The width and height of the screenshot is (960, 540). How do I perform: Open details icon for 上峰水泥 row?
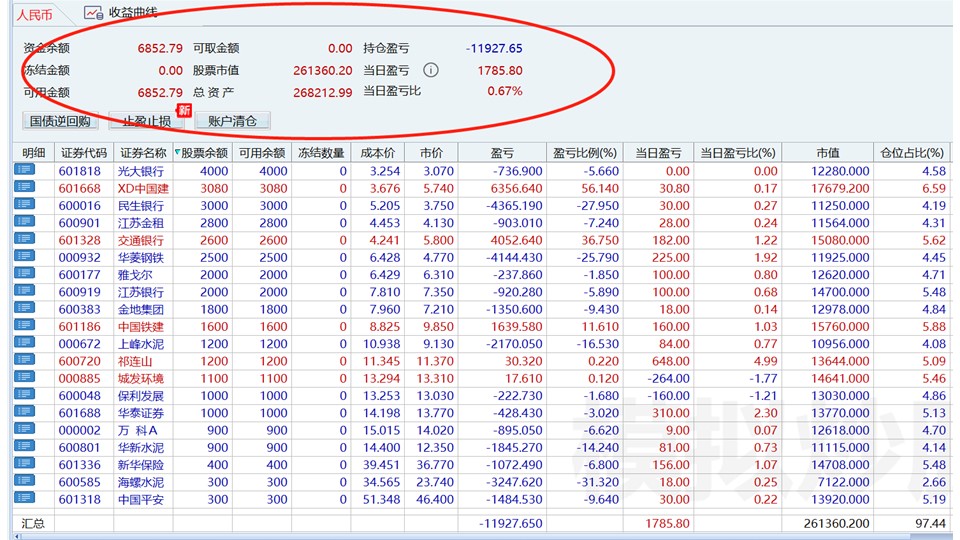click(x=24, y=342)
